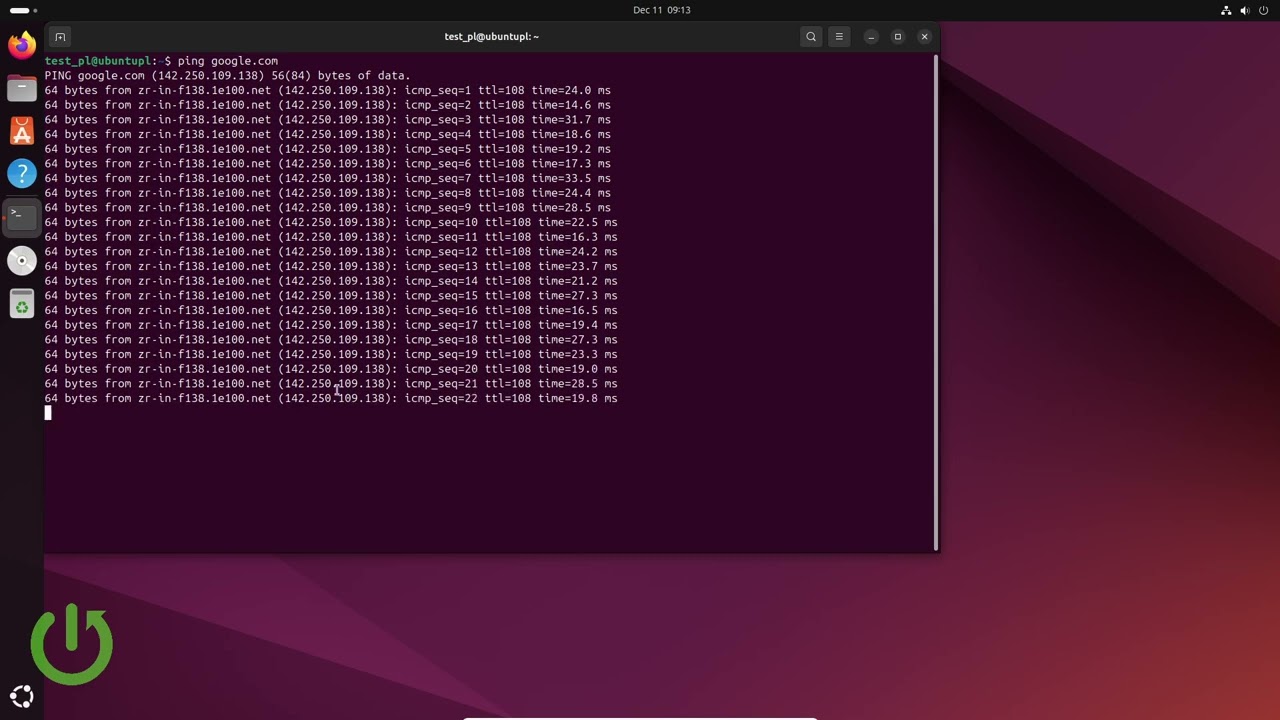
Task: Launch App Center from the dock
Action: pyautogui.click(x=21, y=131)
